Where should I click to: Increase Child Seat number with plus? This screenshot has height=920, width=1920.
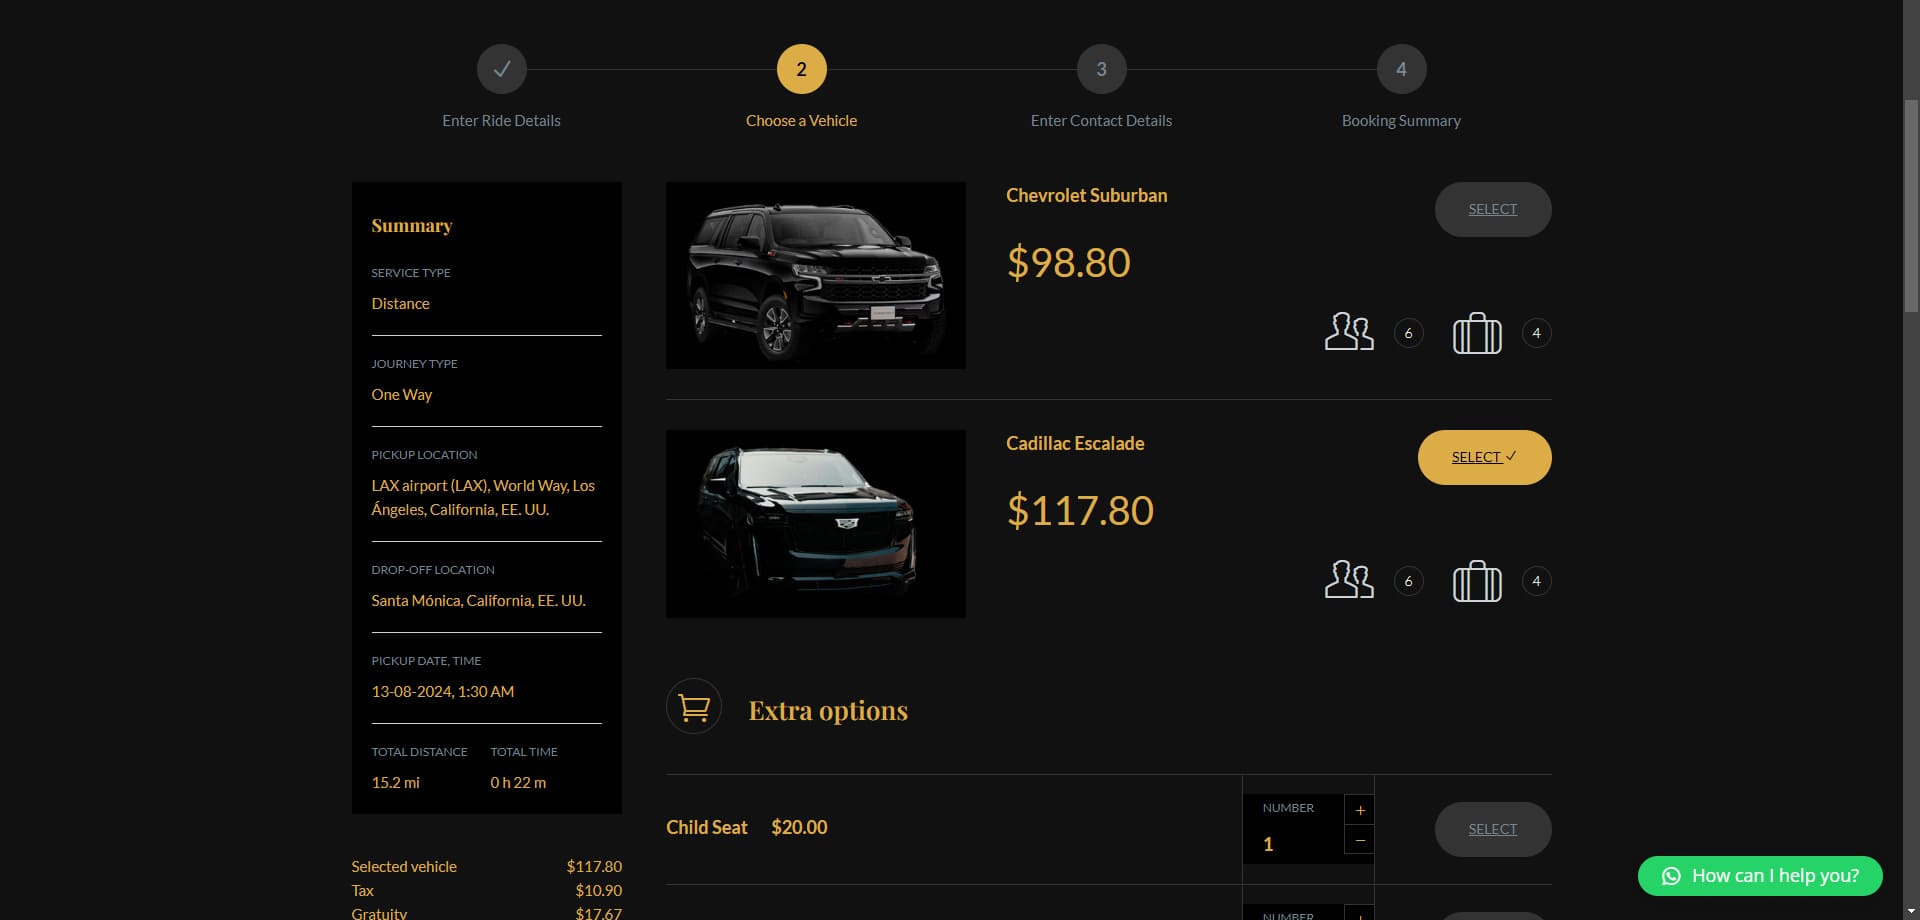point(1359,810)
